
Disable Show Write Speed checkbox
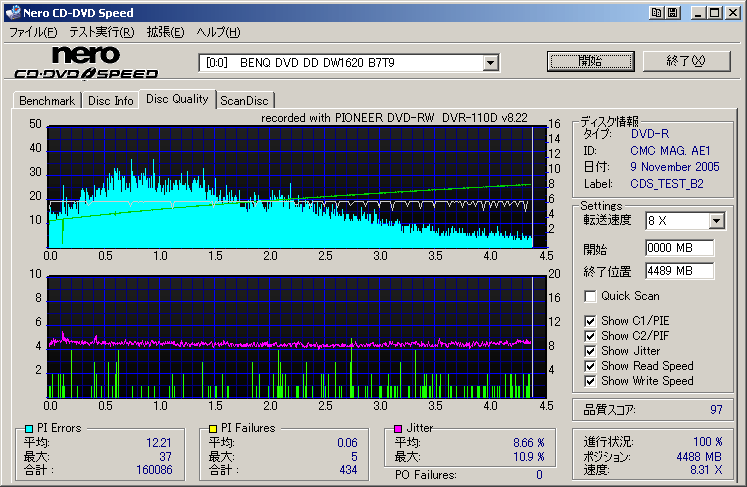590,381
